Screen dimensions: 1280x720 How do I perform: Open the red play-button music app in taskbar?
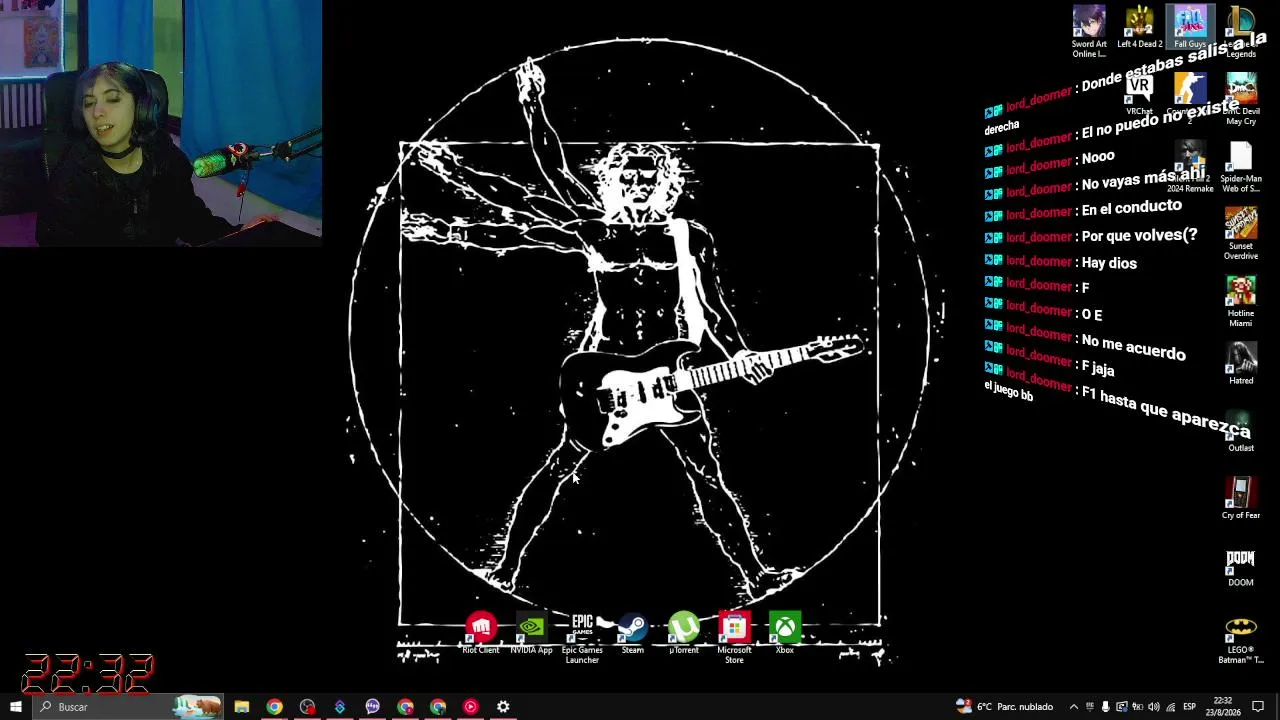[x=471, y=707]
